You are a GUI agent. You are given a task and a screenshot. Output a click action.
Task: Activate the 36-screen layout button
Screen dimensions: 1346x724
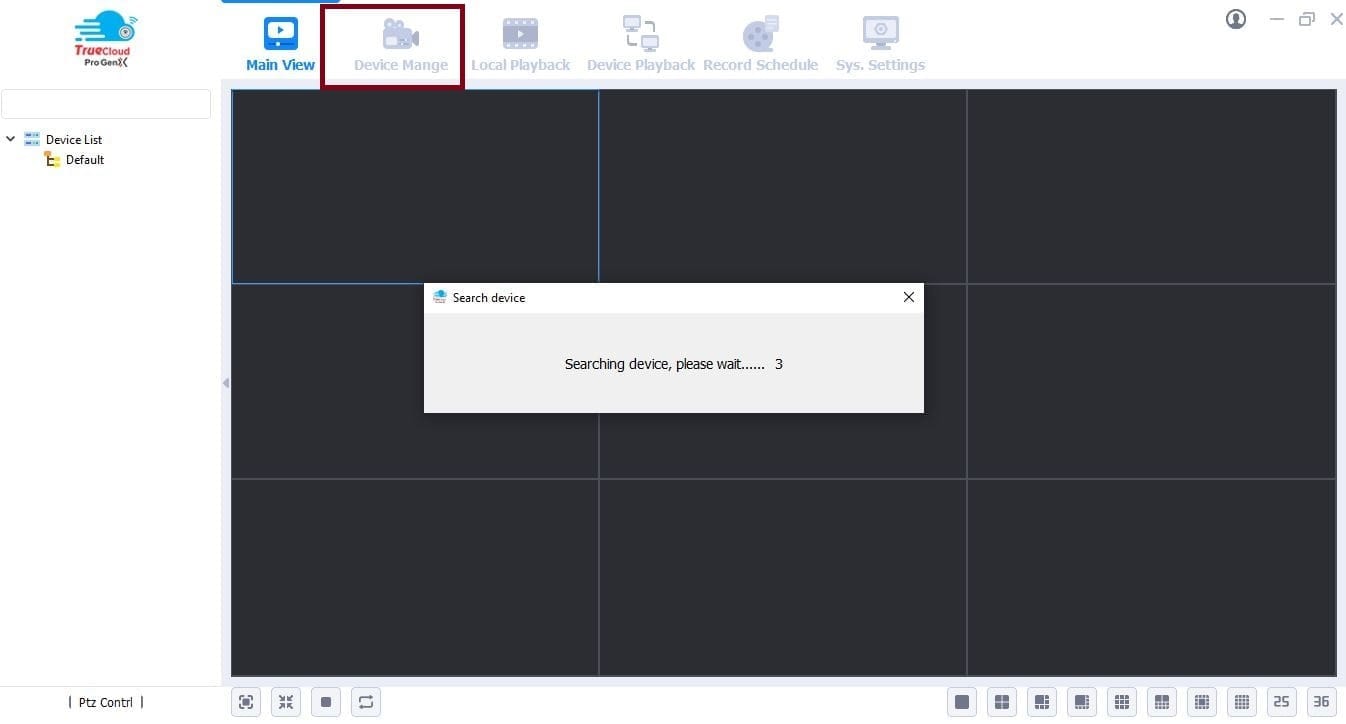[1321, 702]
